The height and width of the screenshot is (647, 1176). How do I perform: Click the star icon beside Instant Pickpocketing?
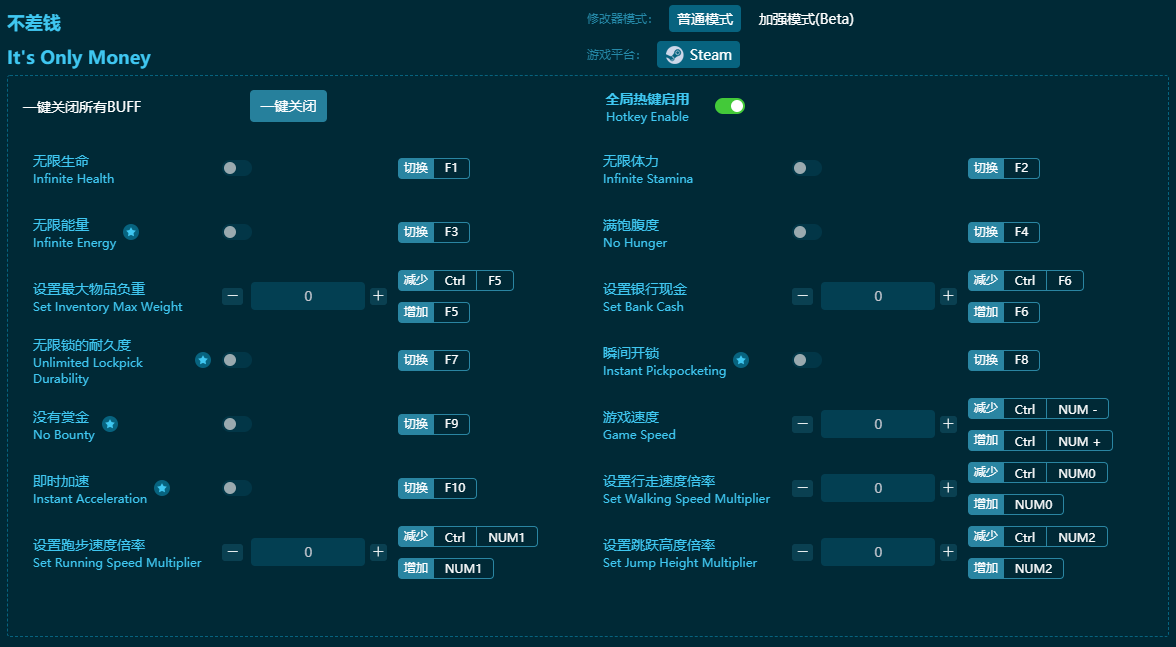pyautogui.click(x=741, y=360)
